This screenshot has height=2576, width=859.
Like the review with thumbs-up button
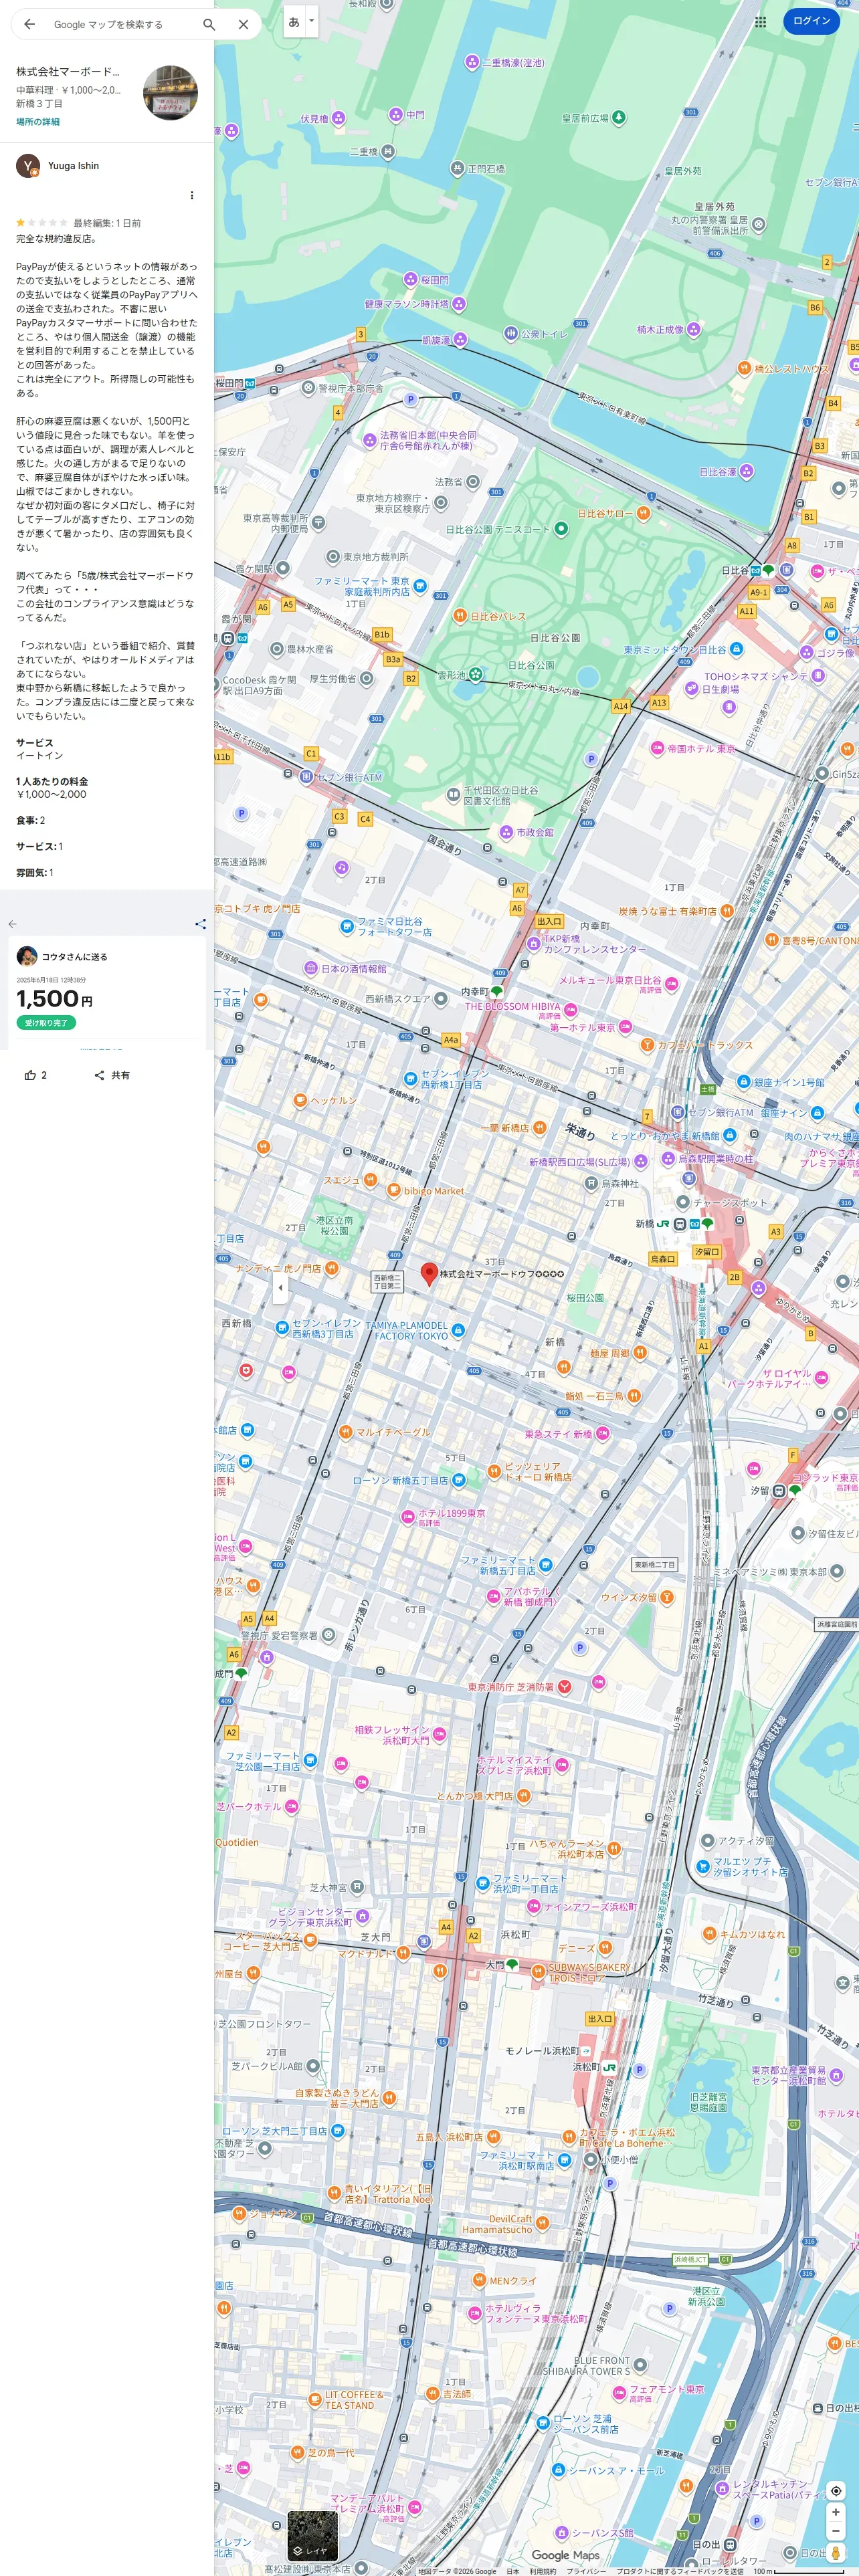(x=35, y=1075)
